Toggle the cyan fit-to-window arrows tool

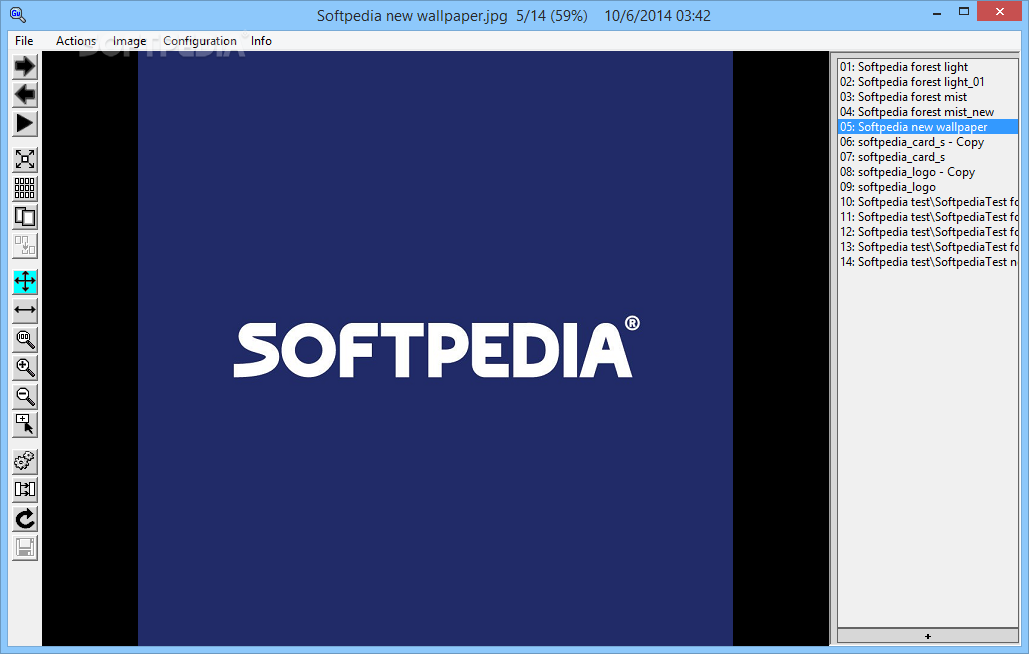(25, 281)
